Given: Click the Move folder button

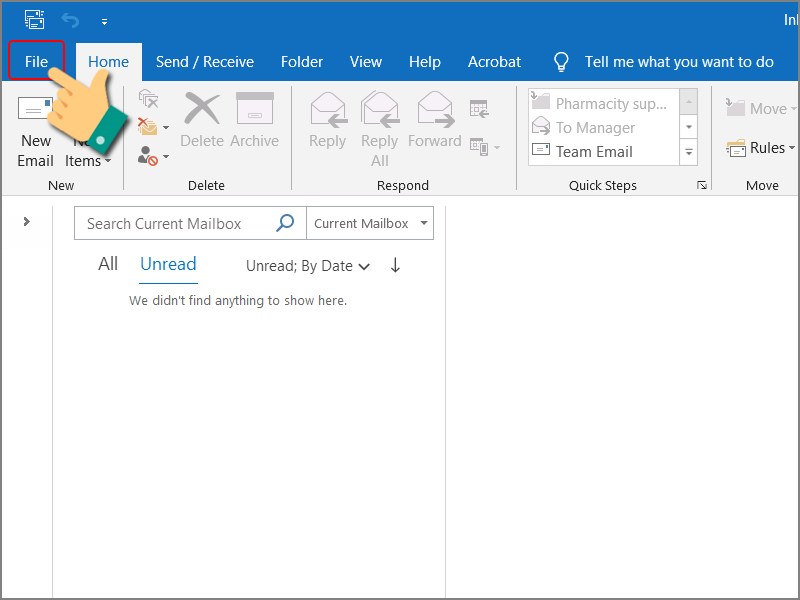Looking at the screenshot, I should click(x=760, y=108).
